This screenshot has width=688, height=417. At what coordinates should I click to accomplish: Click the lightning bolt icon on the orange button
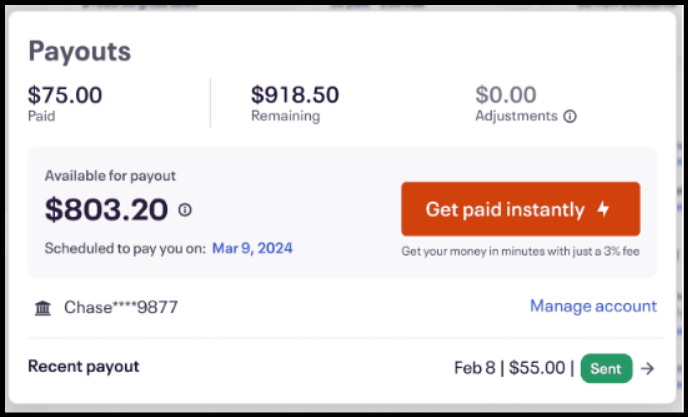tap(603, 209)
